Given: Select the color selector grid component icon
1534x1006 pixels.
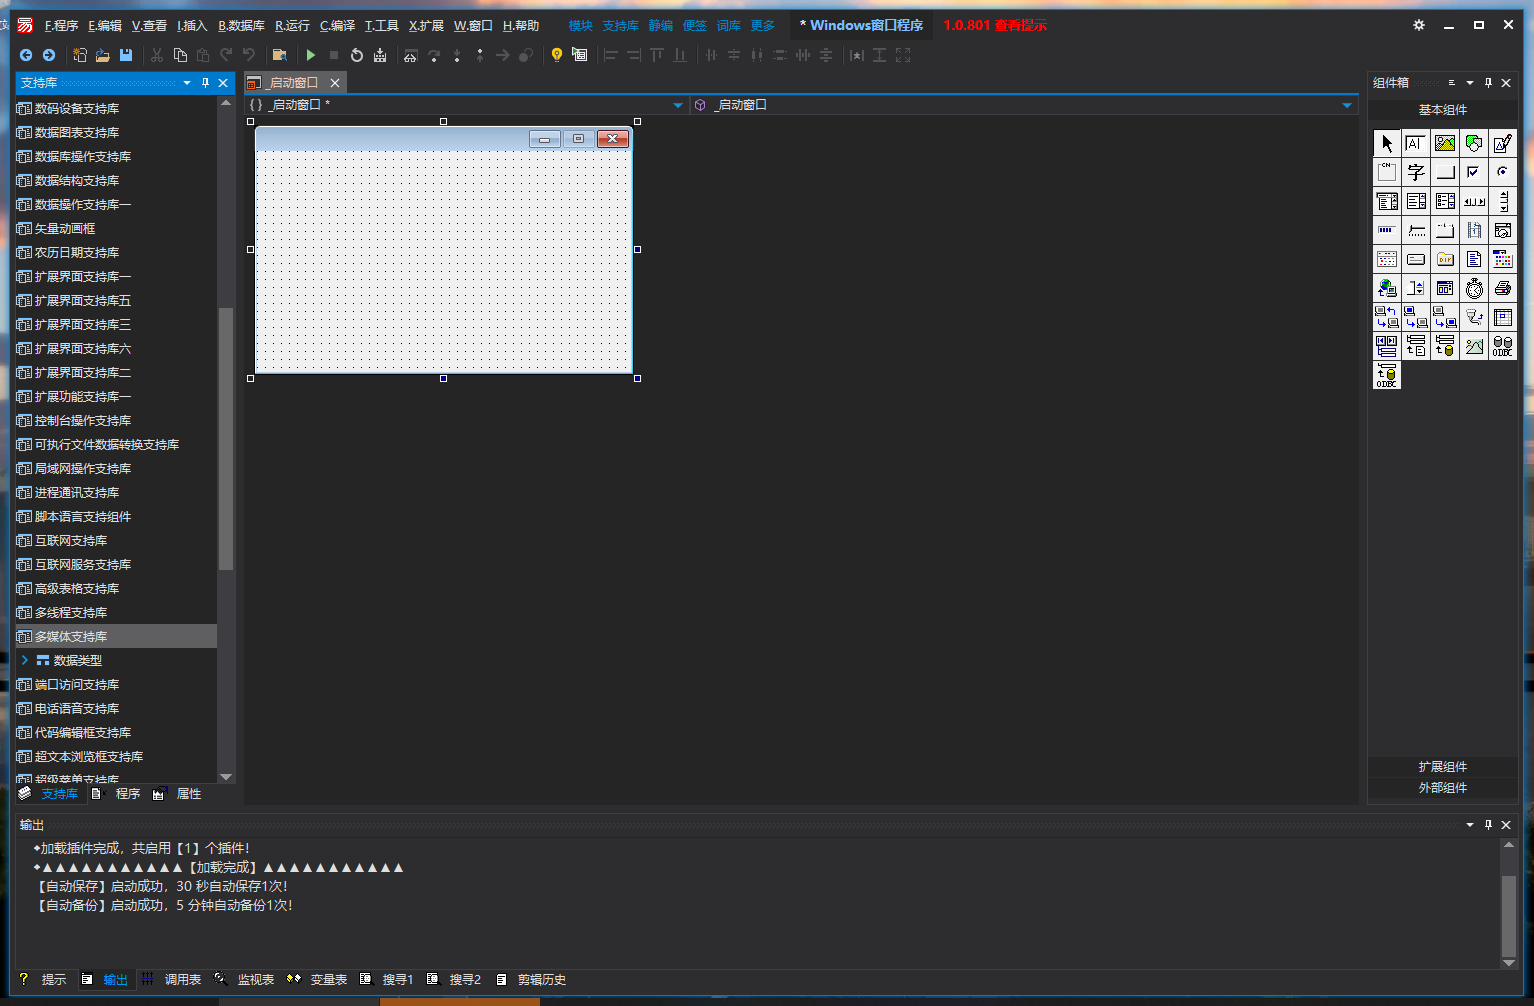Looking at the screenshot, I should click(x=1503, y=259).
